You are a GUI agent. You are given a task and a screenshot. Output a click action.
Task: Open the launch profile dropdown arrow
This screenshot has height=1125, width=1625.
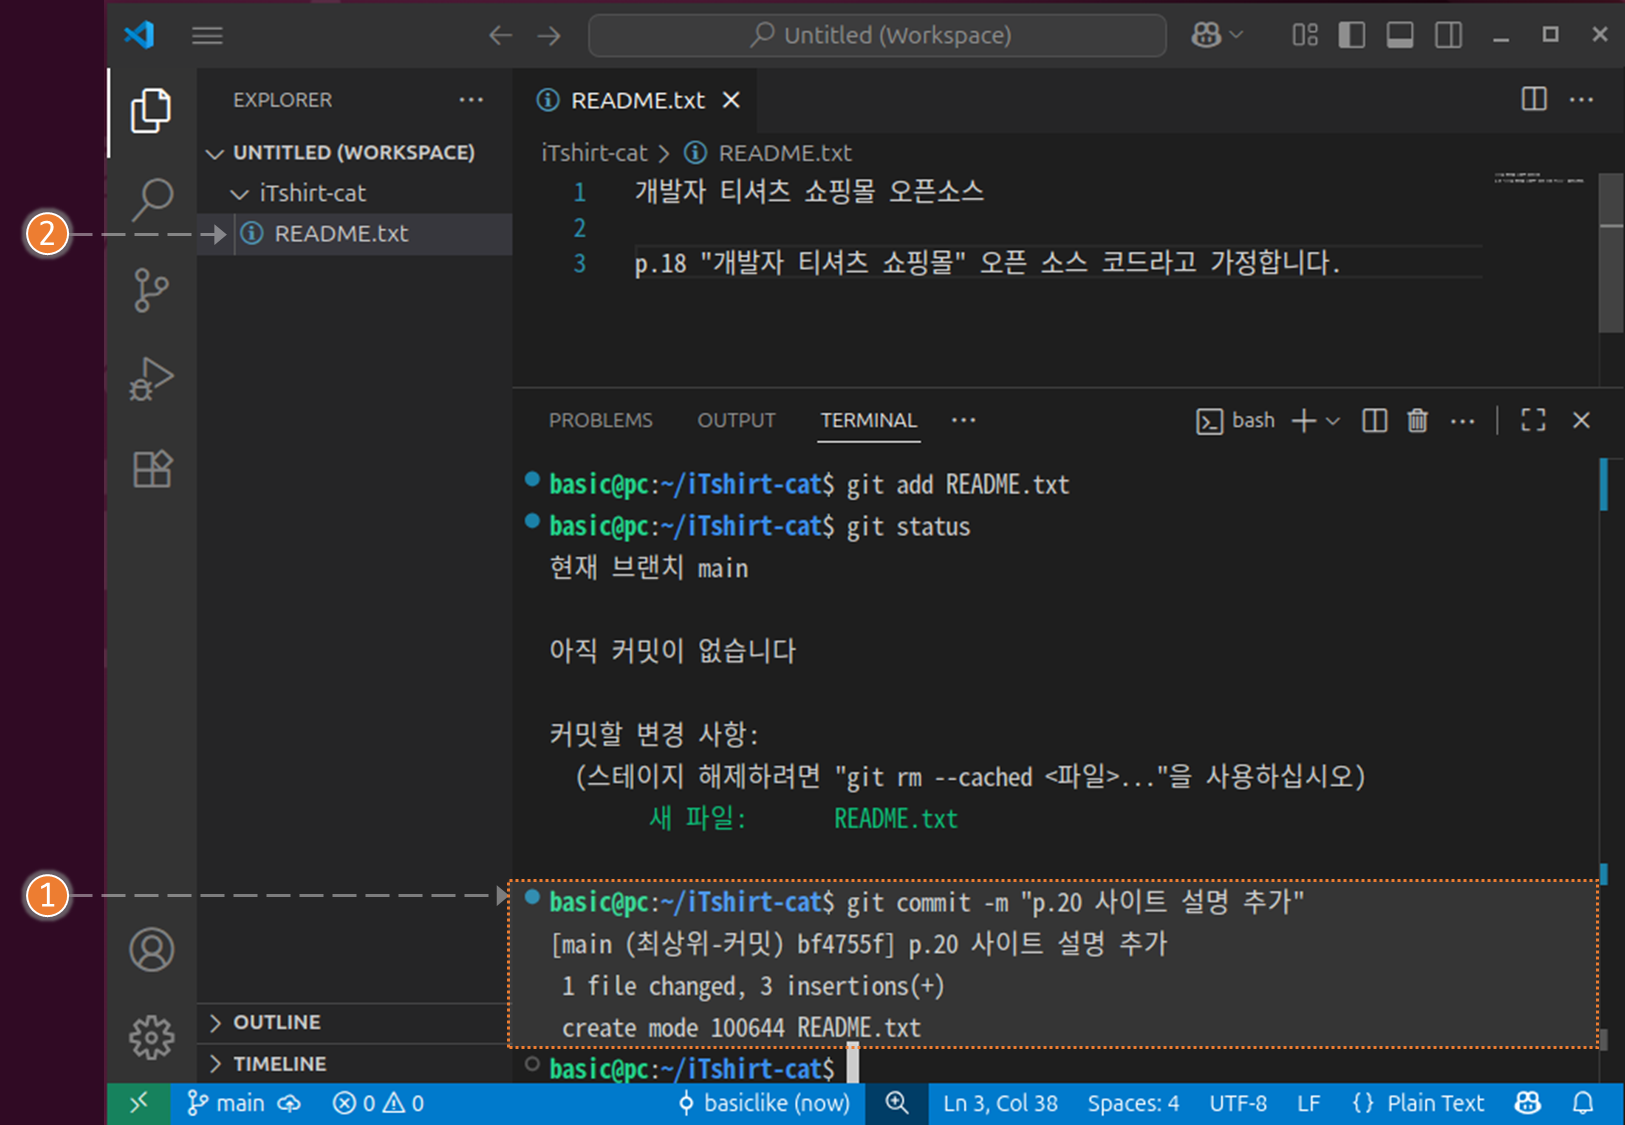(1333, 421)
